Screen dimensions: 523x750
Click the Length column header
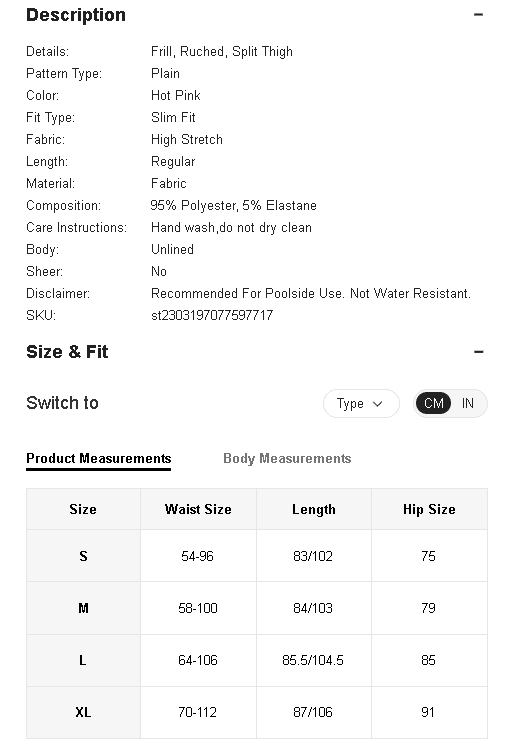pyautogui.click(x=314, y=509)
